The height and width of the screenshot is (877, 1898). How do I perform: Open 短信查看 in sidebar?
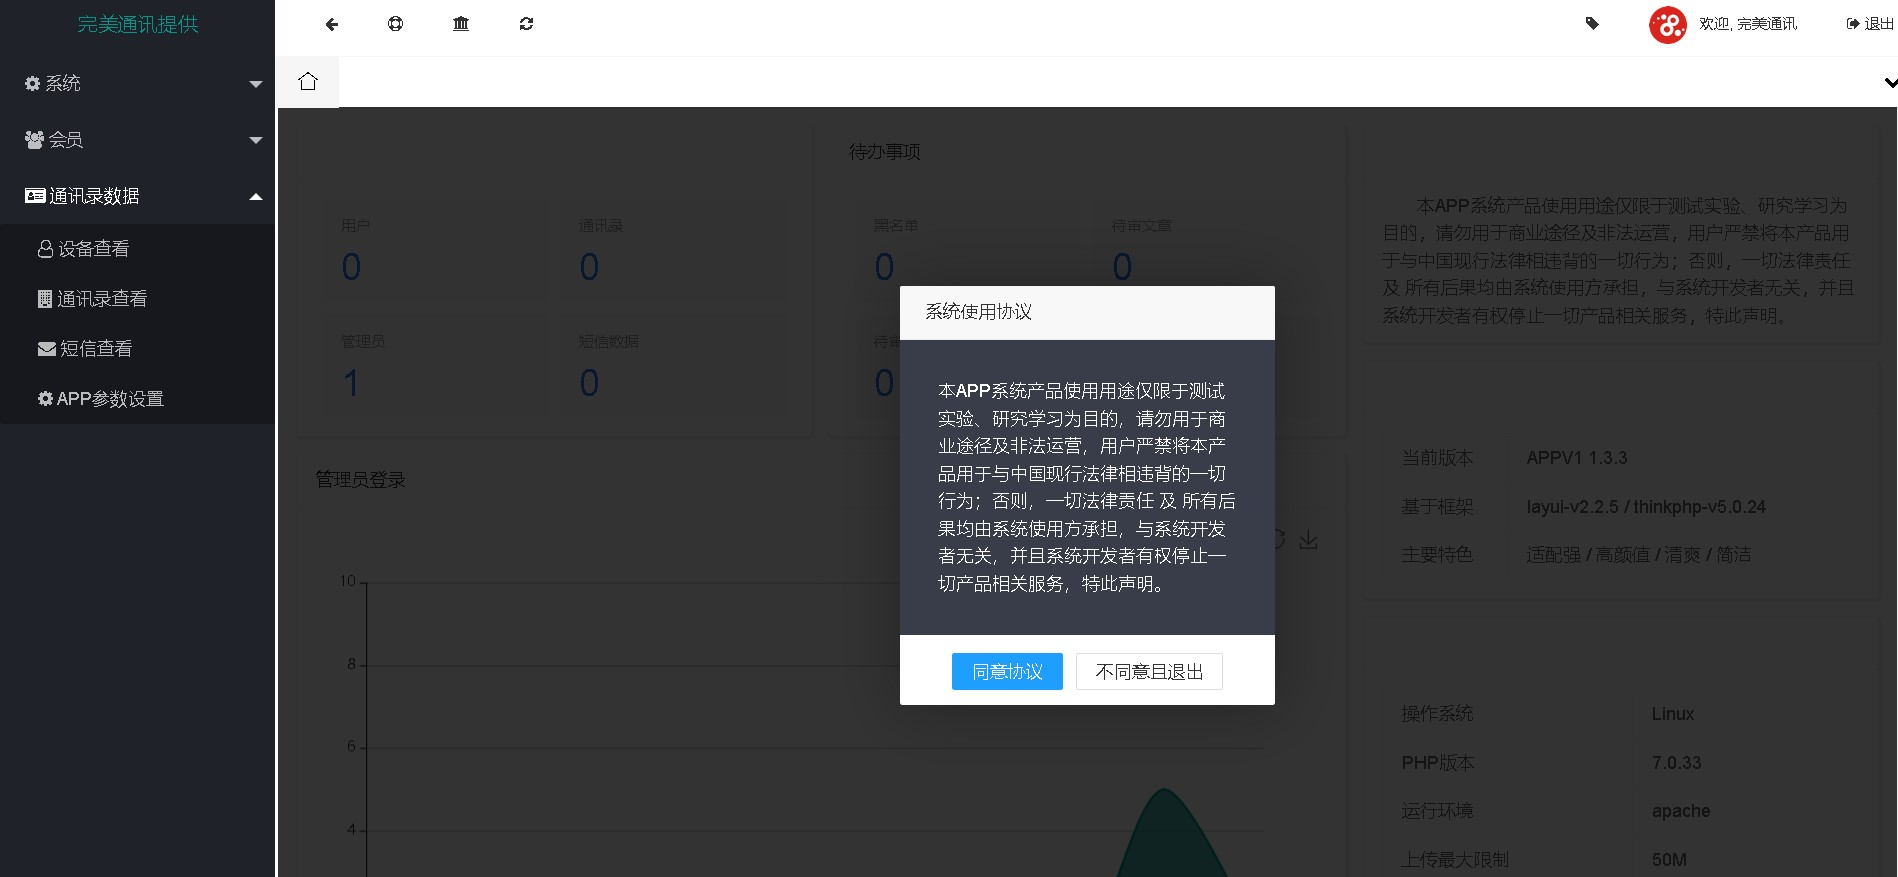point(138,349)
